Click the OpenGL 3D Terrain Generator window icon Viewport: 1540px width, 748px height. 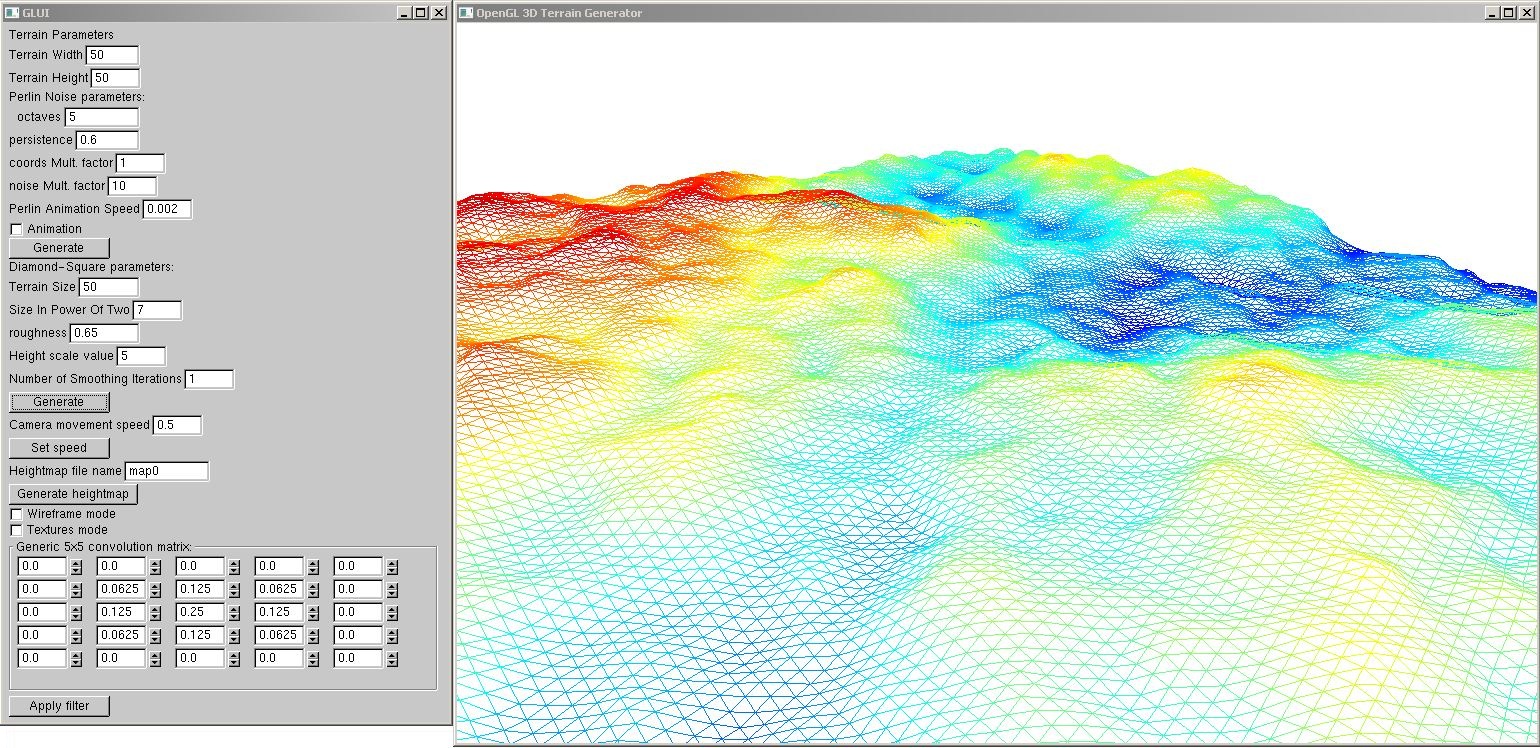pos(467,13)
